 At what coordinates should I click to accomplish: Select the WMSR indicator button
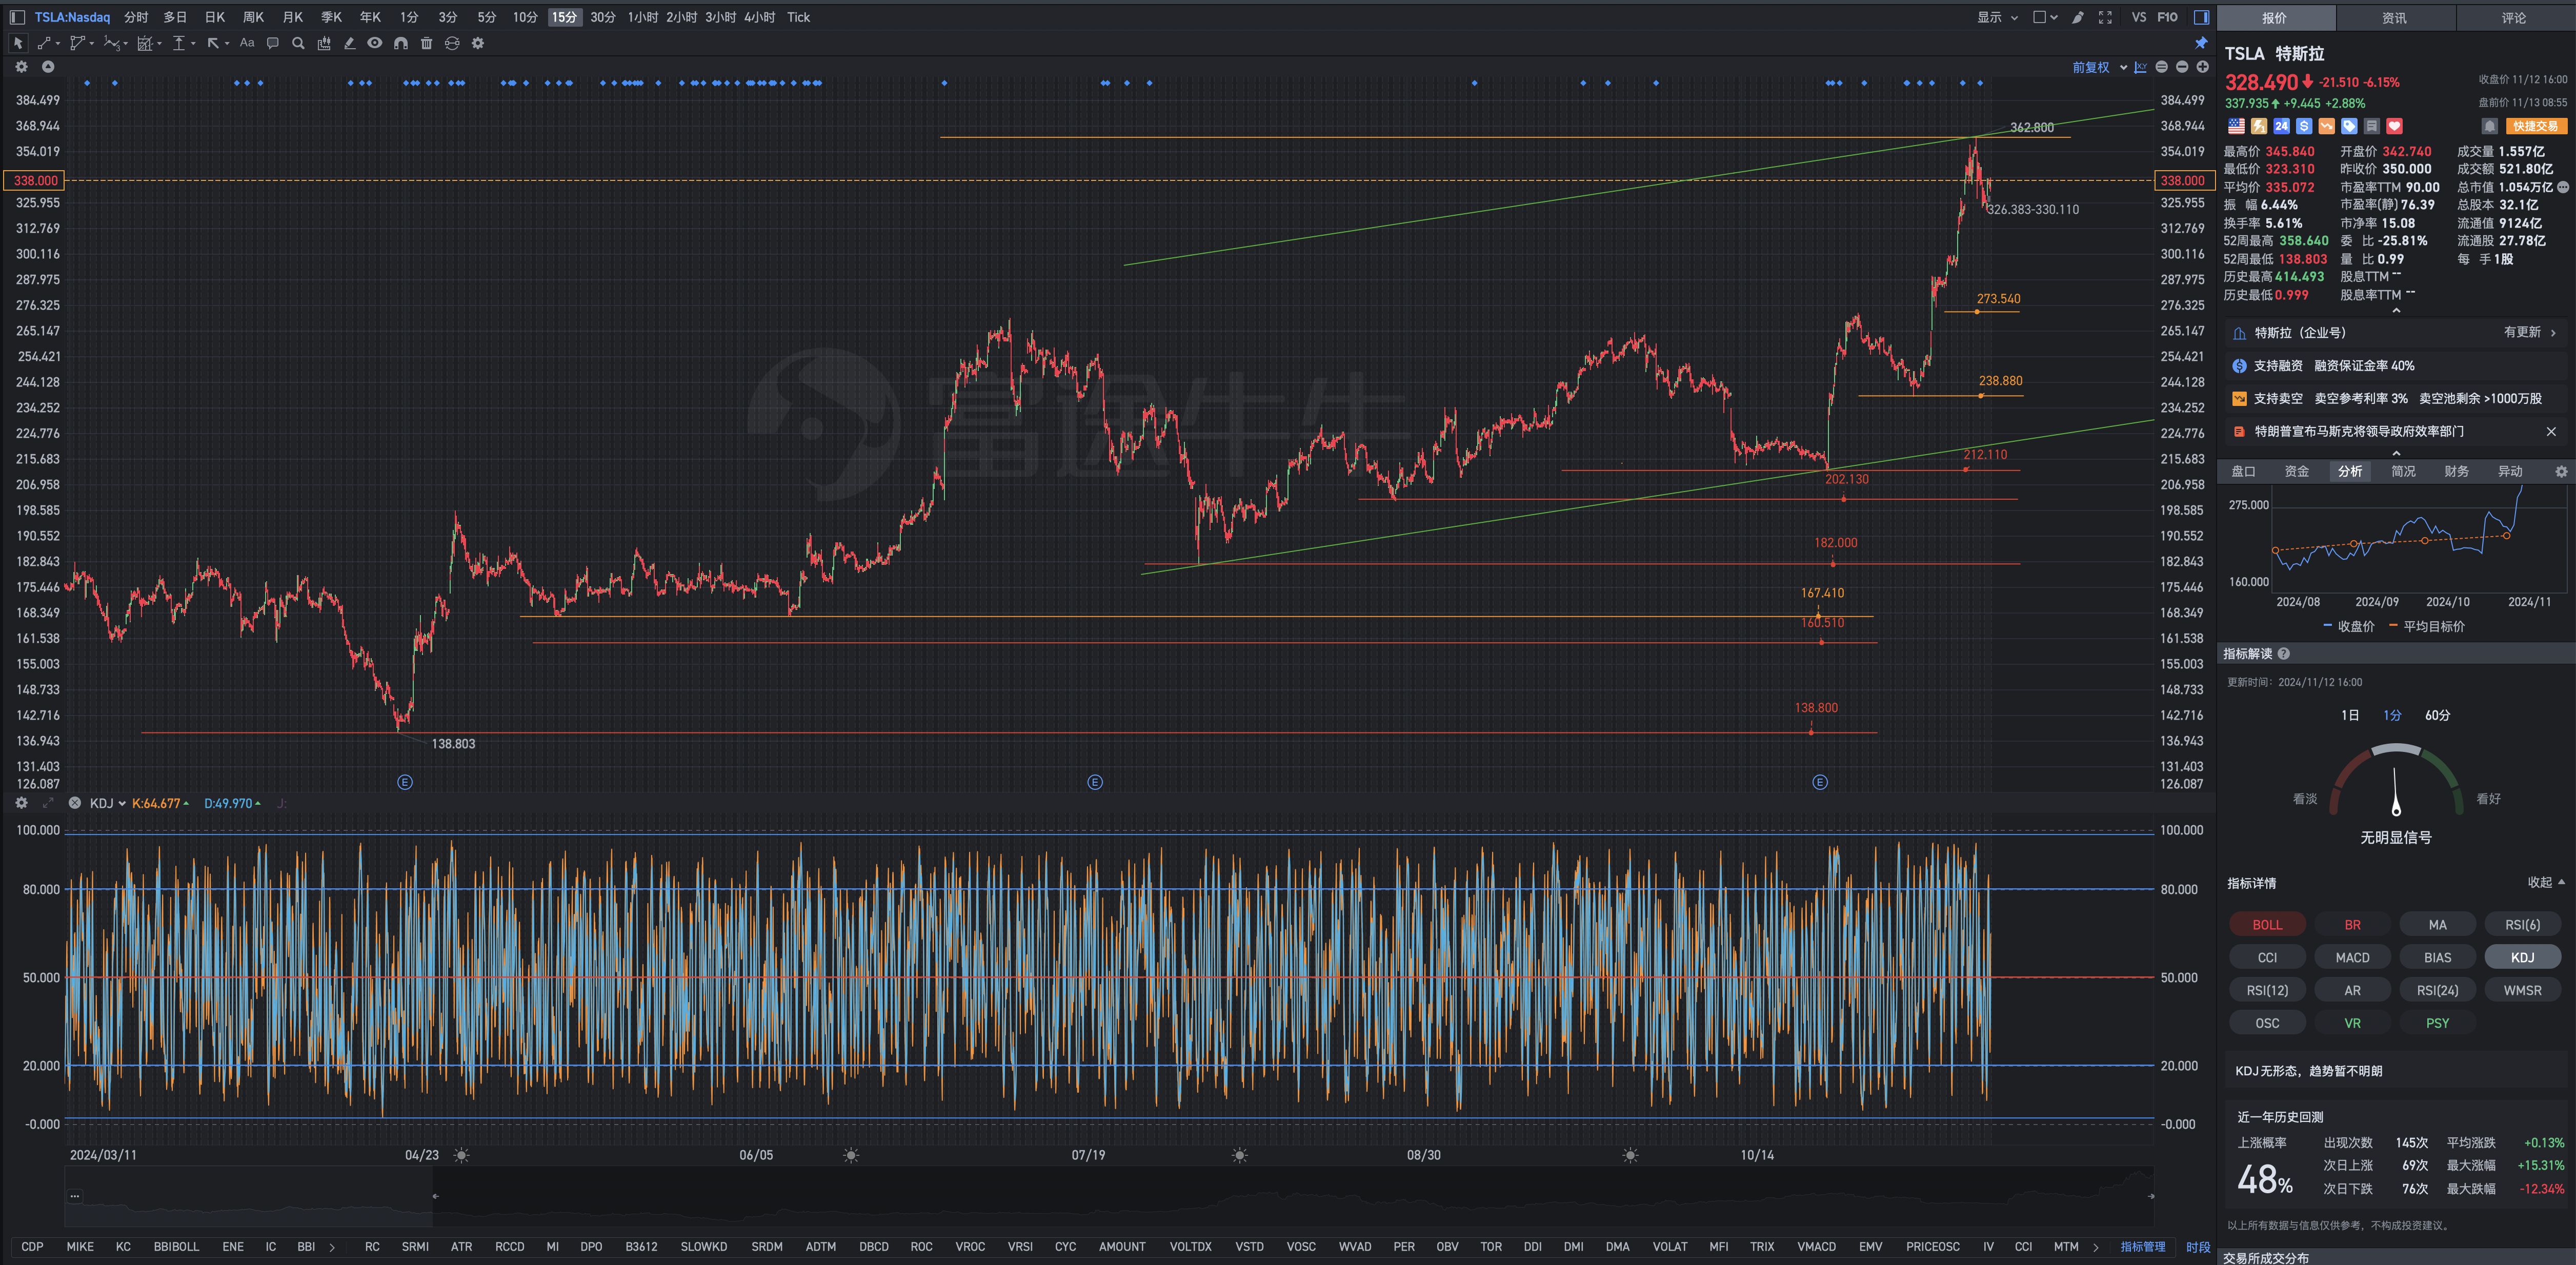[x=2522, y=990]
